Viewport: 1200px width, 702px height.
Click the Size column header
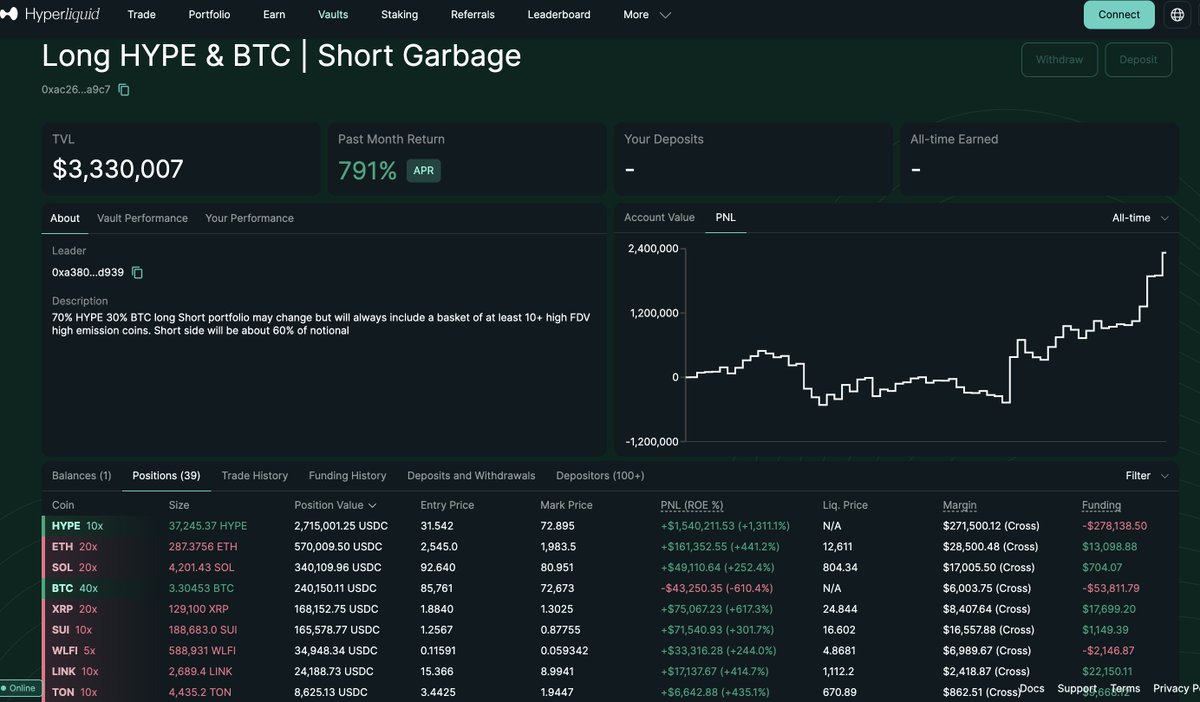click(x=178, y=505)
